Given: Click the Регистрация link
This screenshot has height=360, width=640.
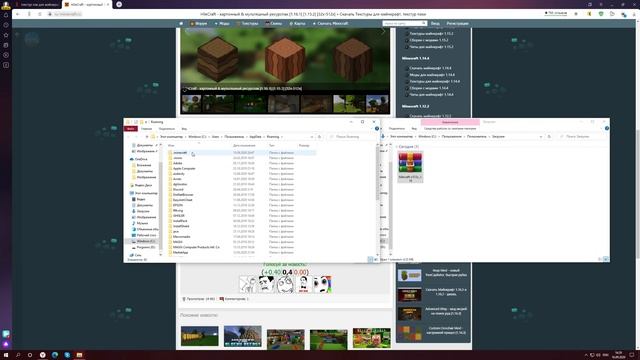Looking at the screenshot, I should [x=458, y=24].
